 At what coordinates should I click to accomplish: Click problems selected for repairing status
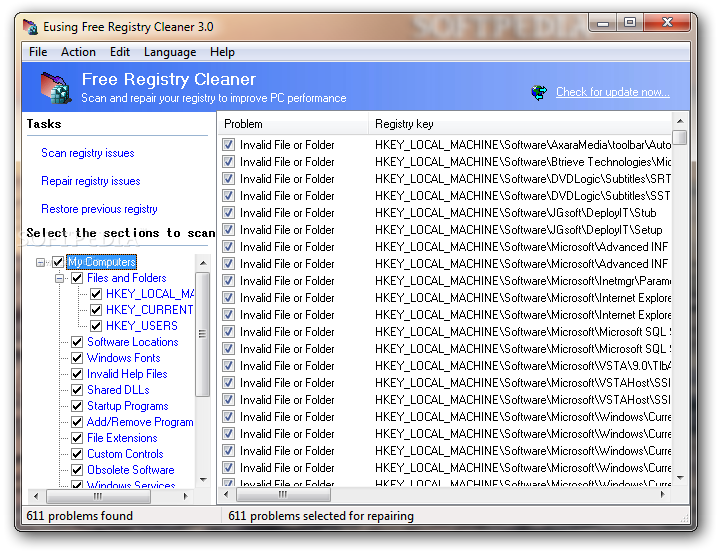pos(321,516)
